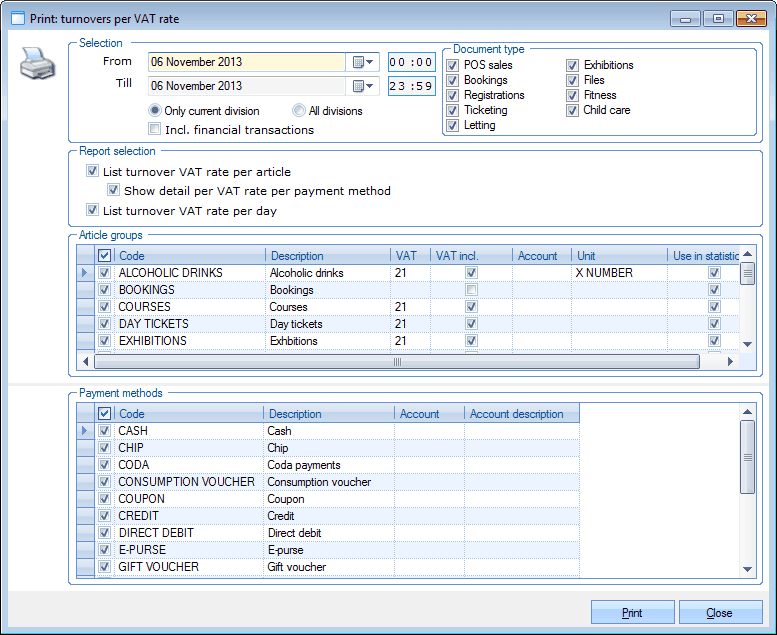Click the Close button
Image resolution: width=777 pixels, height=635 pixels.
[x=719, y=613]
